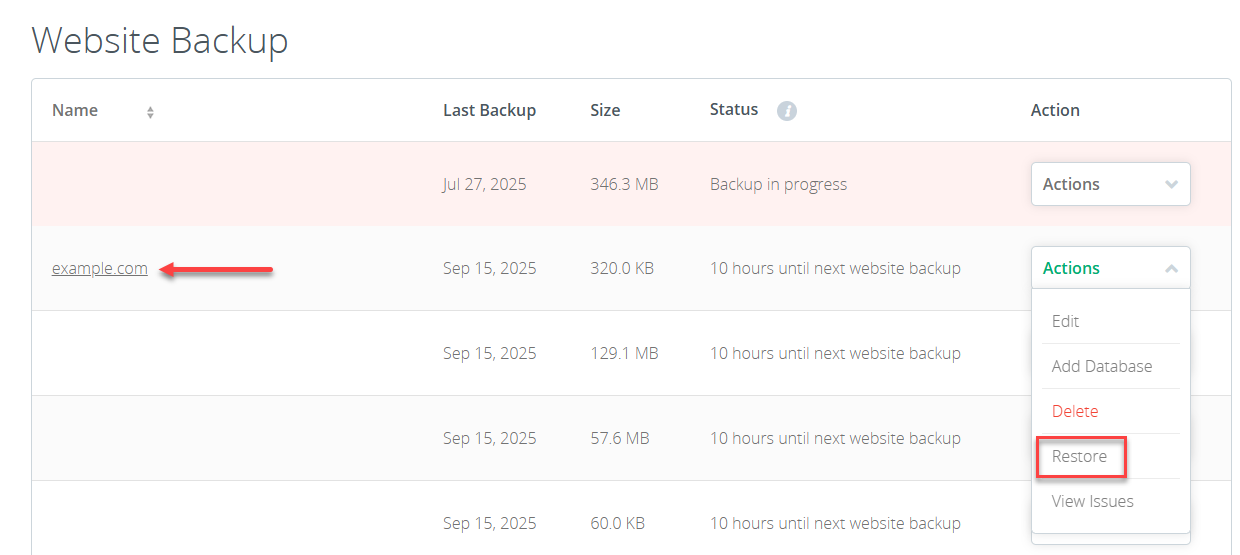Click the Website Backup page heading
Image resolution: width=1240 pixels, height=555 pixels.
tap(160, 40)
